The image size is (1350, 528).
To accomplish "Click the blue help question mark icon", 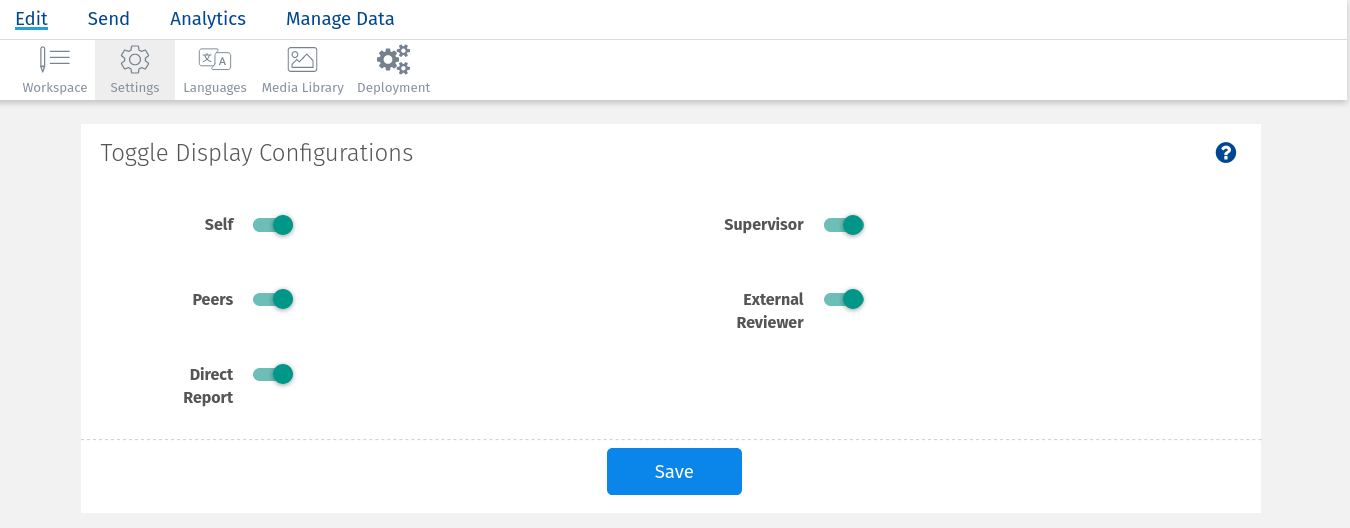I will click(x=1226, y=153).
